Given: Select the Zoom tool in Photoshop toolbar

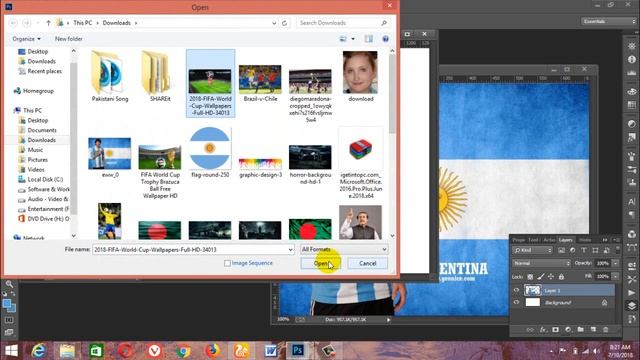Looking at the screenshot, I should tap(9, 284).
